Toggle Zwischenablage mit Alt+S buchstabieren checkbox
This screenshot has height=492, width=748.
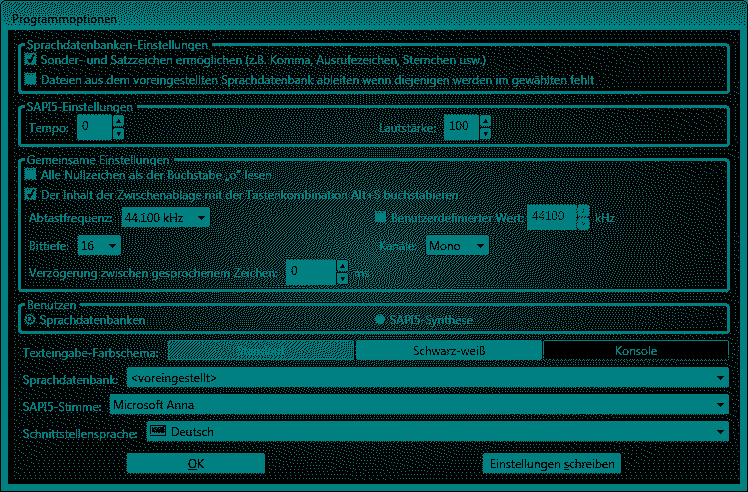point(31,194)
